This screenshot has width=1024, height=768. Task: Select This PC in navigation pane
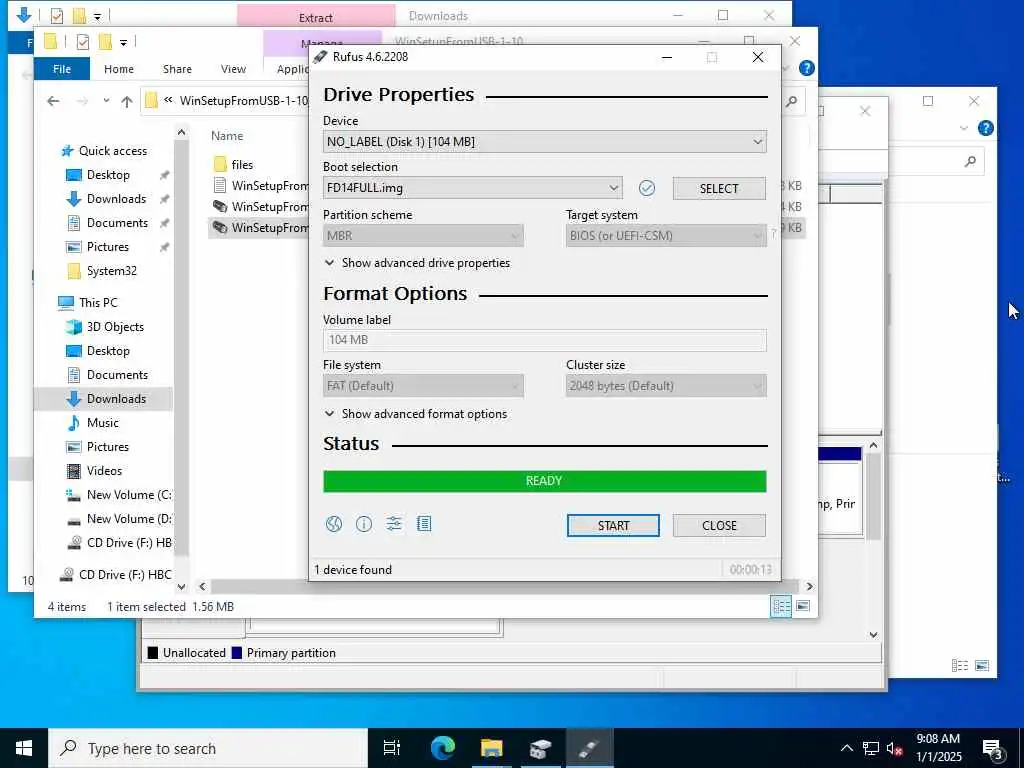98,303
